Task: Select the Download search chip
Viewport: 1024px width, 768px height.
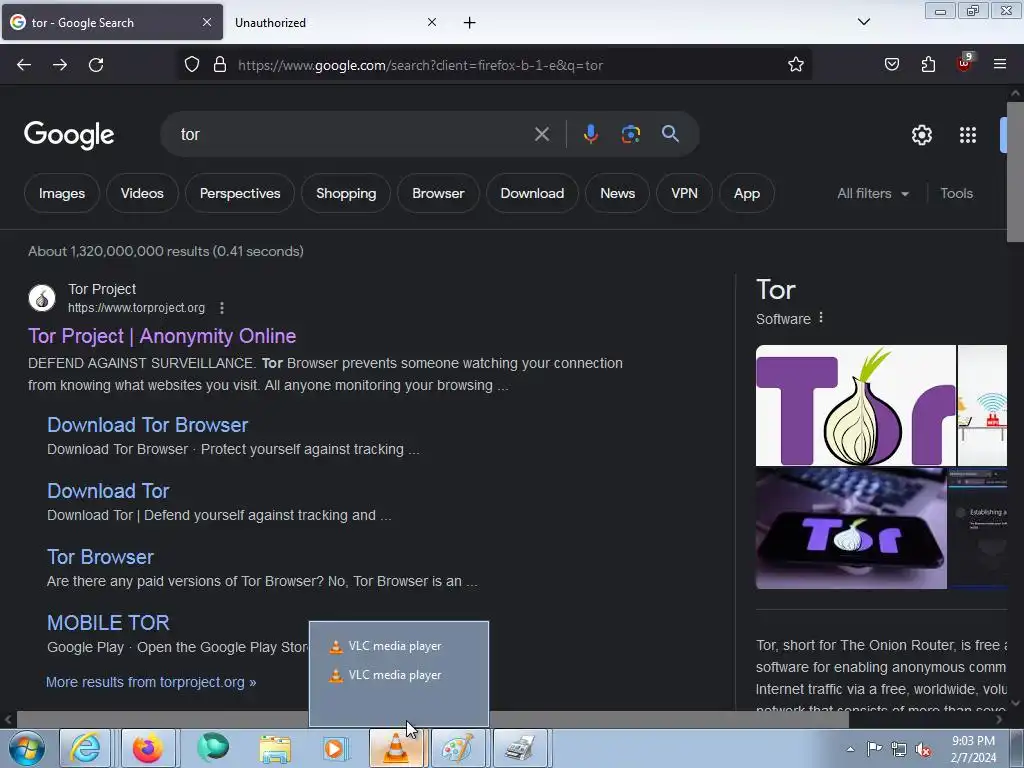Action: 532,193
